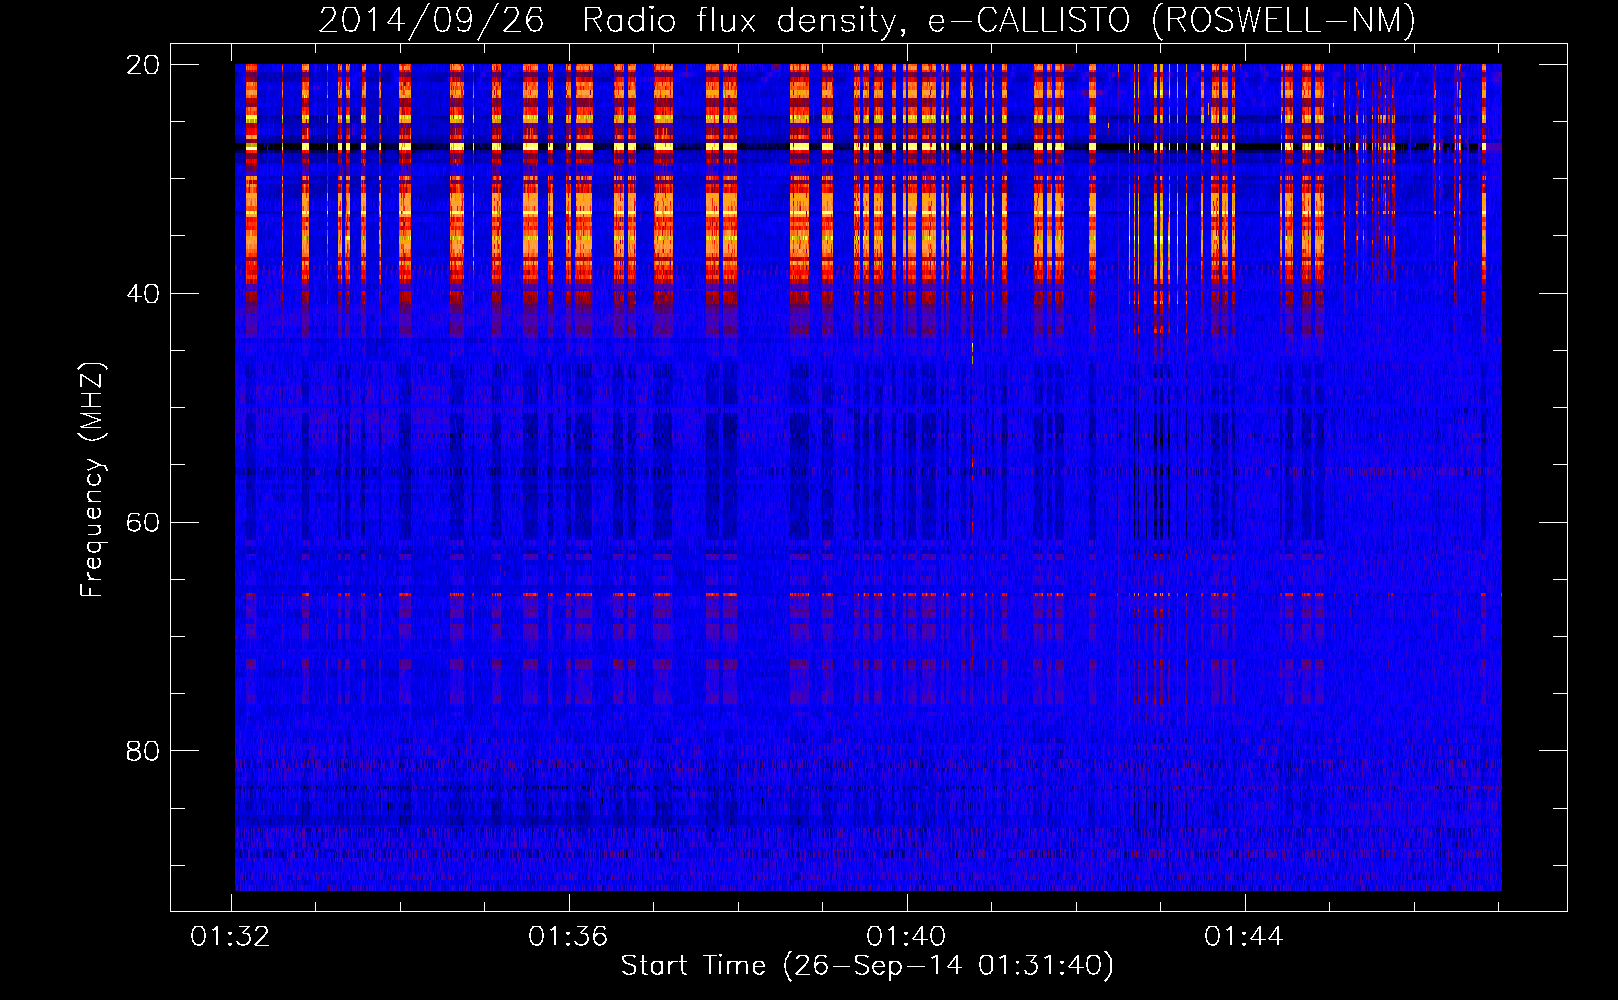Click the x-axis time label 01:32
This screenshot has height=1000, width=1618.
point(230,937)
